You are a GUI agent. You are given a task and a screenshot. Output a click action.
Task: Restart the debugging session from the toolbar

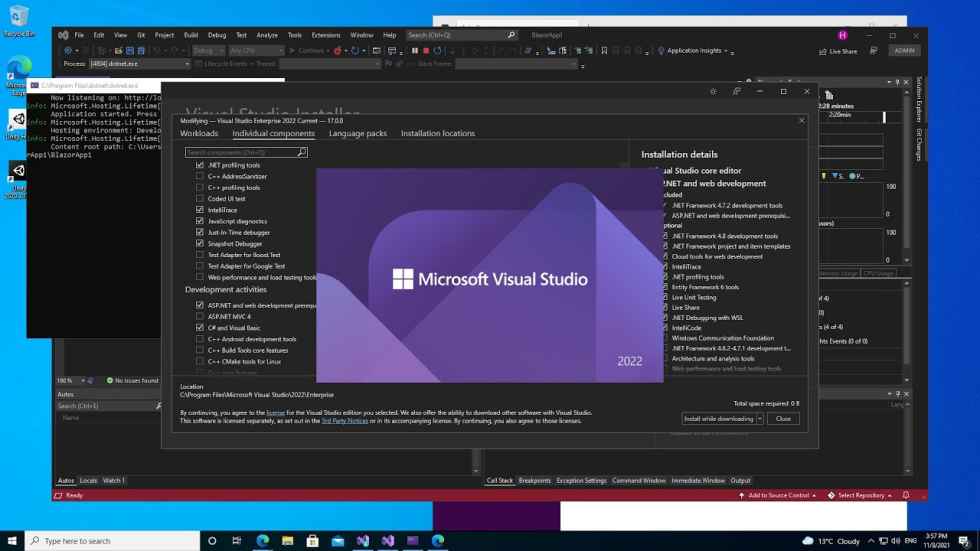(438, 51)
